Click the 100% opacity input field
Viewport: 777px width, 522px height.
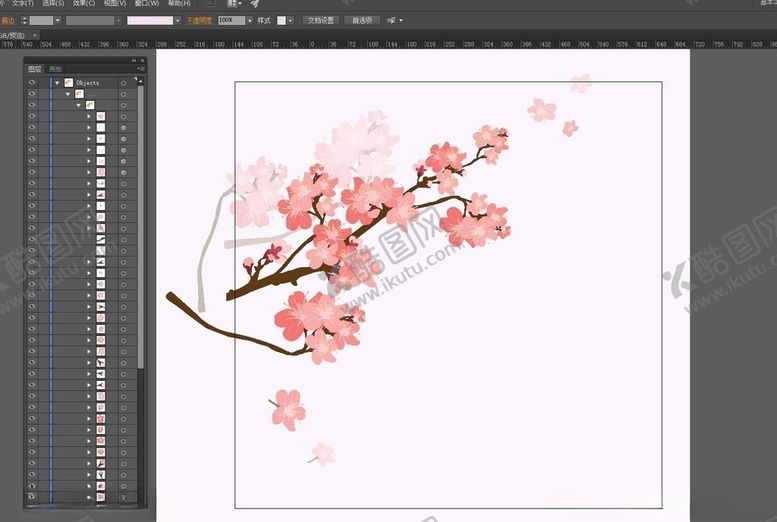click(231, 20)
